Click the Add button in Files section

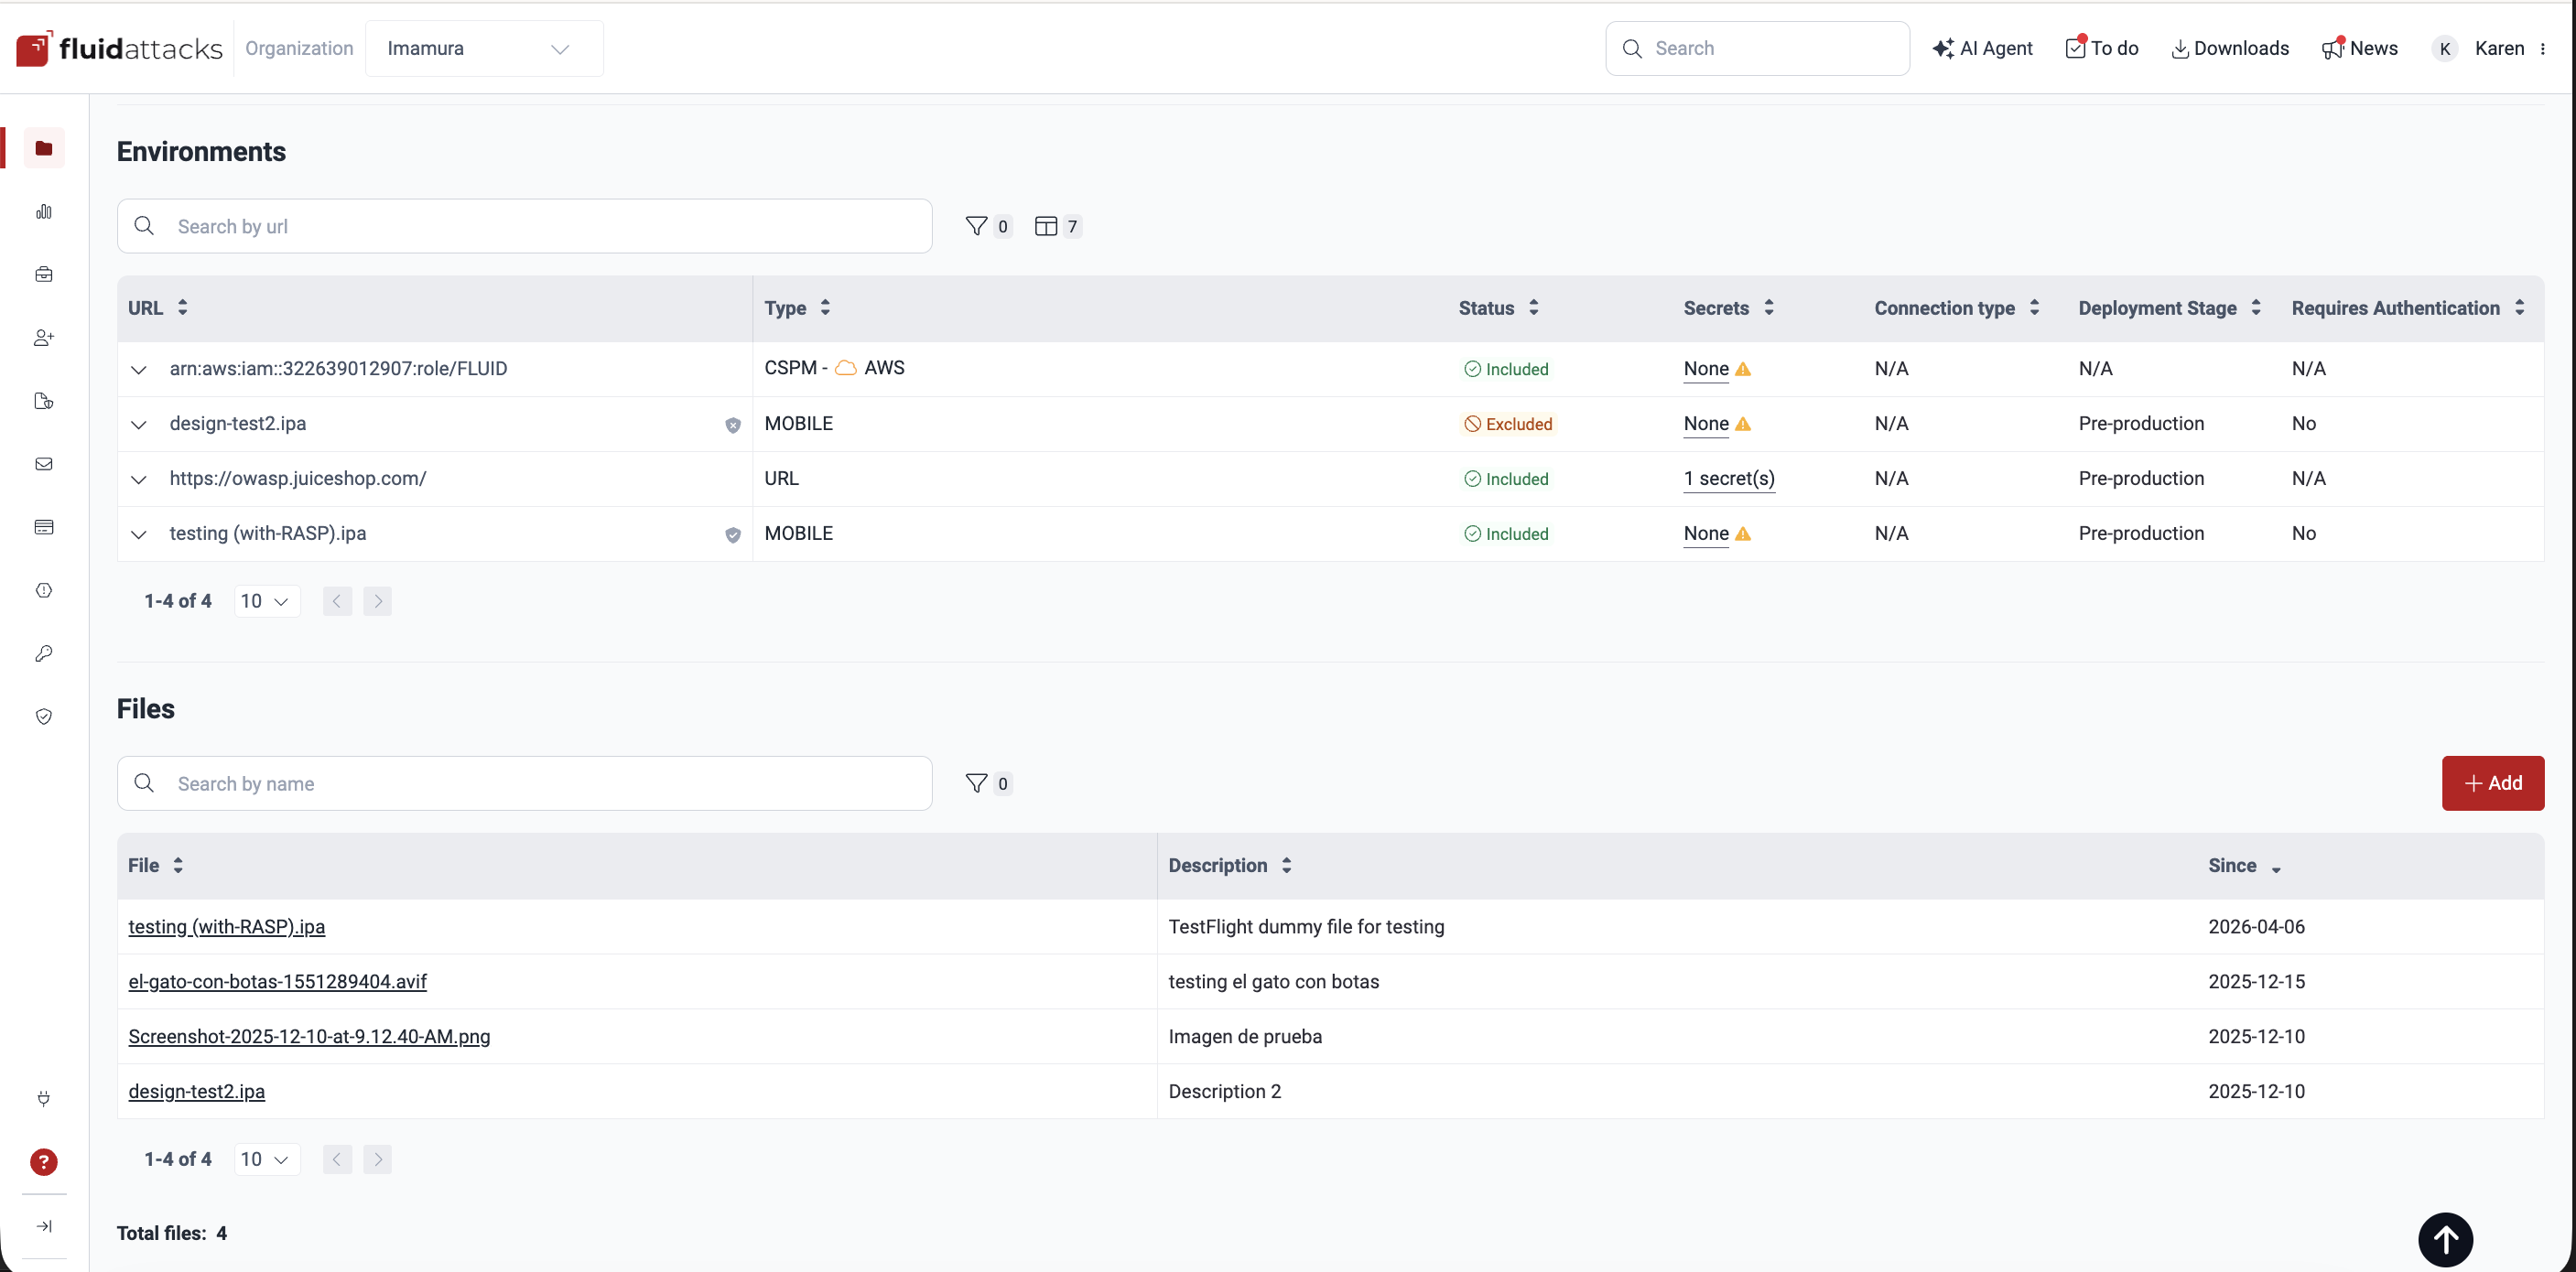point(2493,783)
